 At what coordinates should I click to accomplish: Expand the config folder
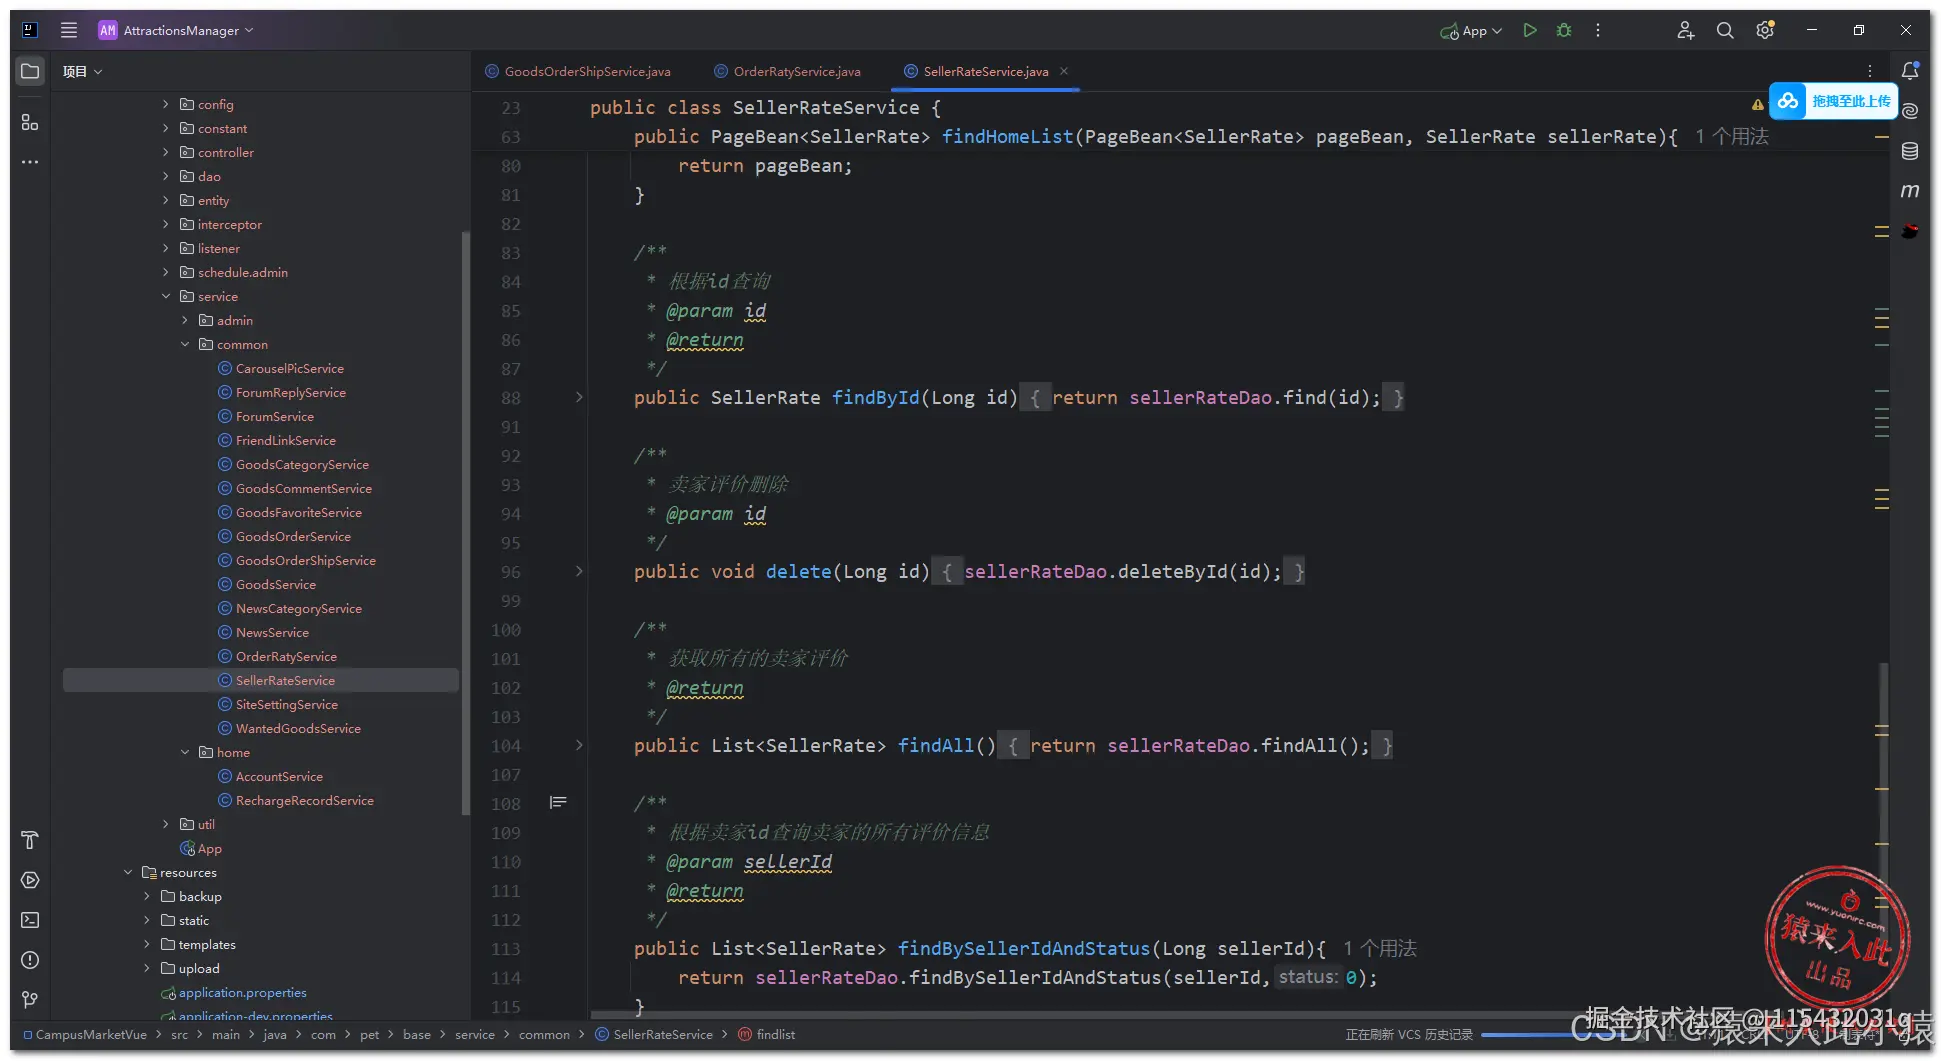pyautogui.click(x=166, y=104)
